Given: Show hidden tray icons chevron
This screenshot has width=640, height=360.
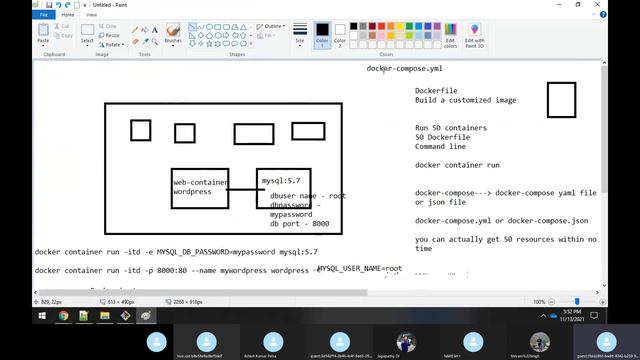Looking at the screenshot, I should 543,316.
